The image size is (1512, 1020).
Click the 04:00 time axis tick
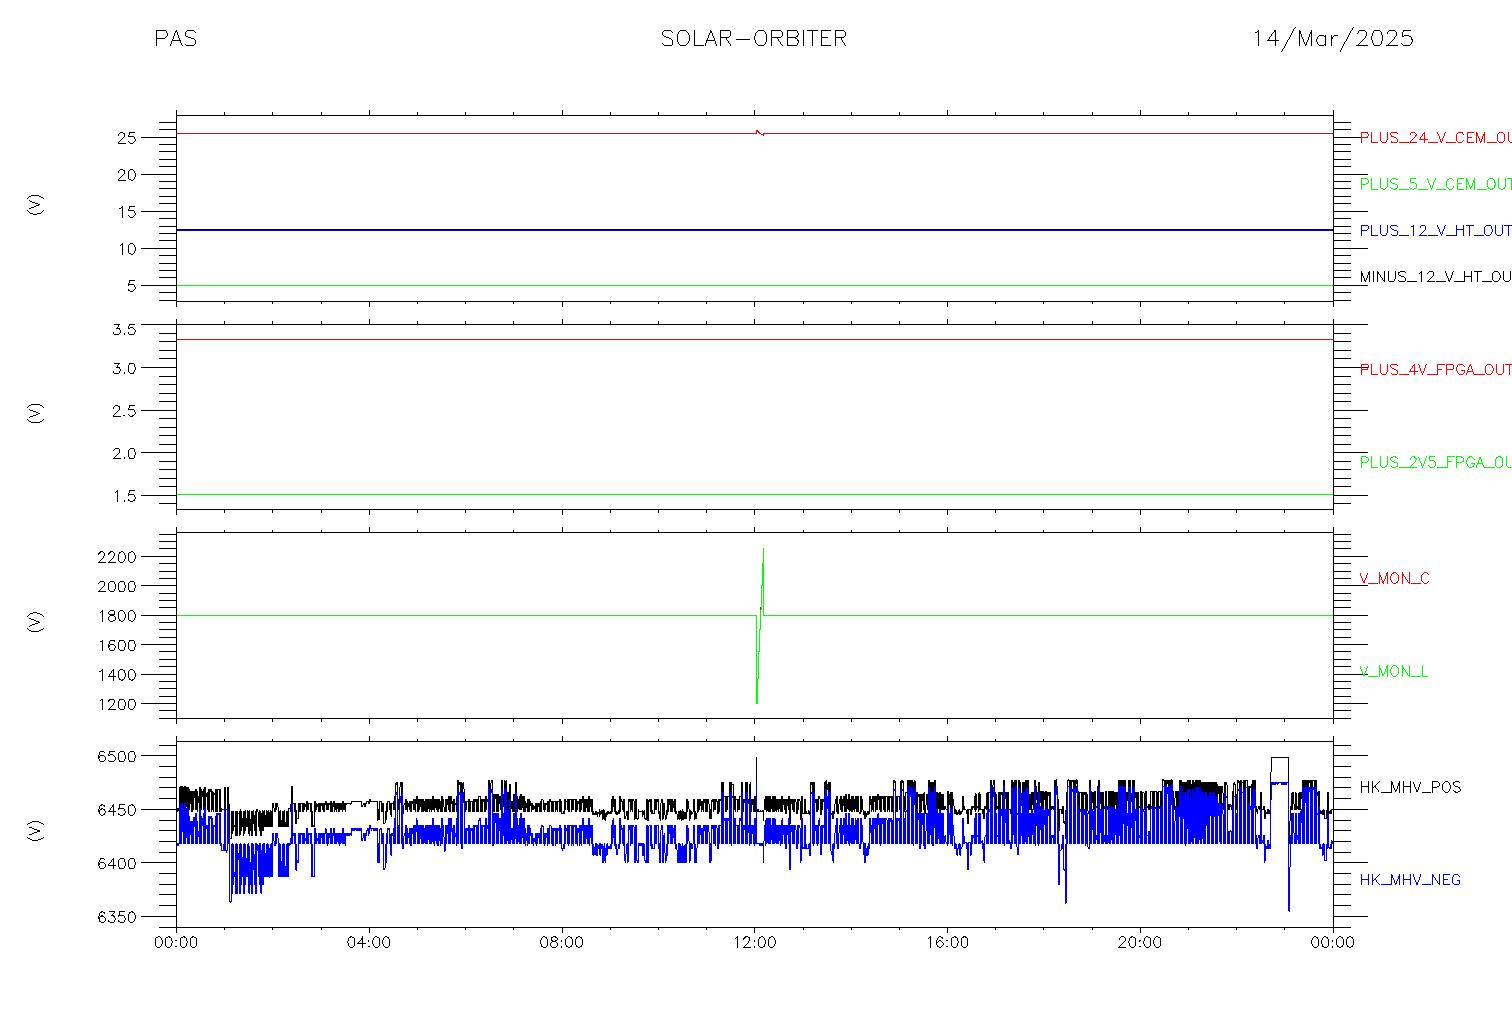[369, 942]
